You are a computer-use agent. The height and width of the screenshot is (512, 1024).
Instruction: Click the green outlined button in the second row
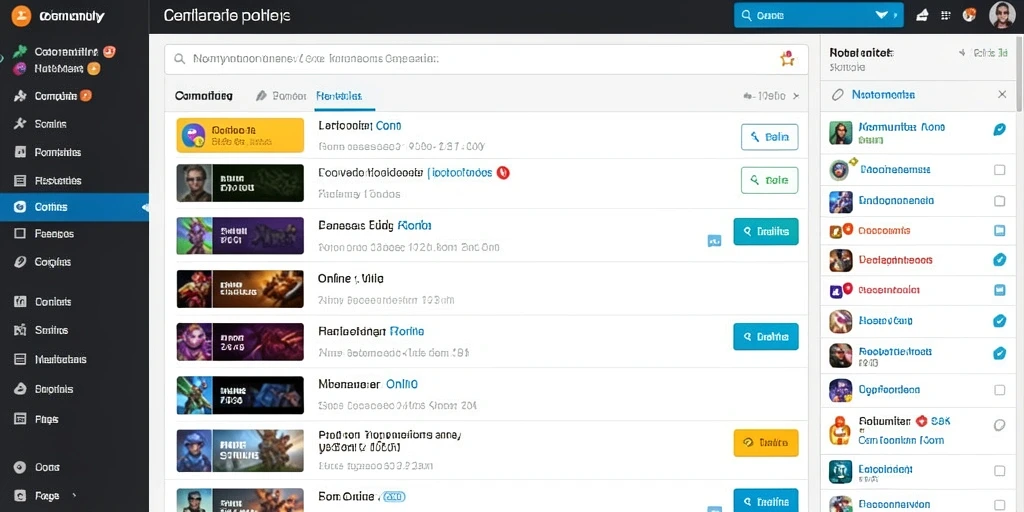point(769,180)
